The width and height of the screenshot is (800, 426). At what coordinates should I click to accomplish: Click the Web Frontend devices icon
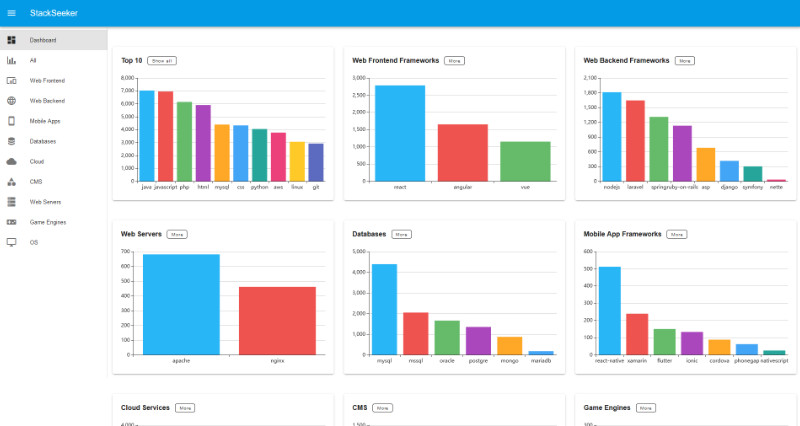click(x=11, y=81)
